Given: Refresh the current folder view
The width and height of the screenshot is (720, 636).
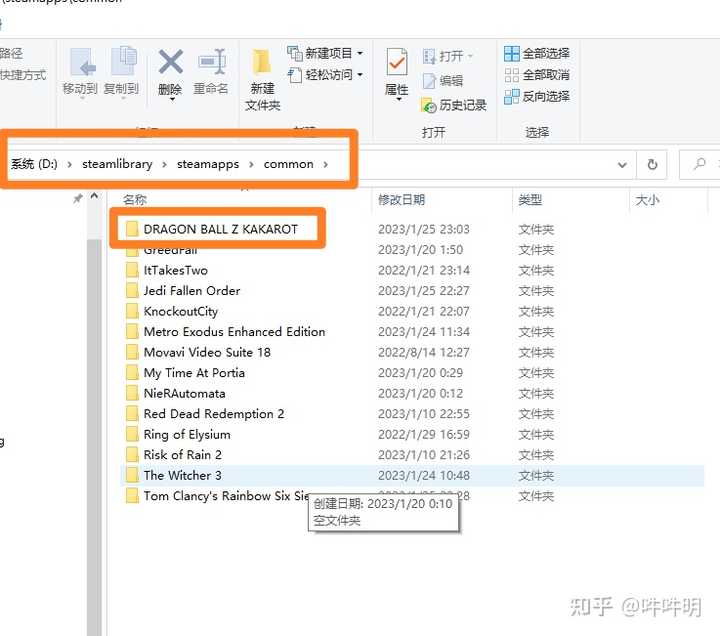Looking at the screenshot, I should (x=652, y=164).
